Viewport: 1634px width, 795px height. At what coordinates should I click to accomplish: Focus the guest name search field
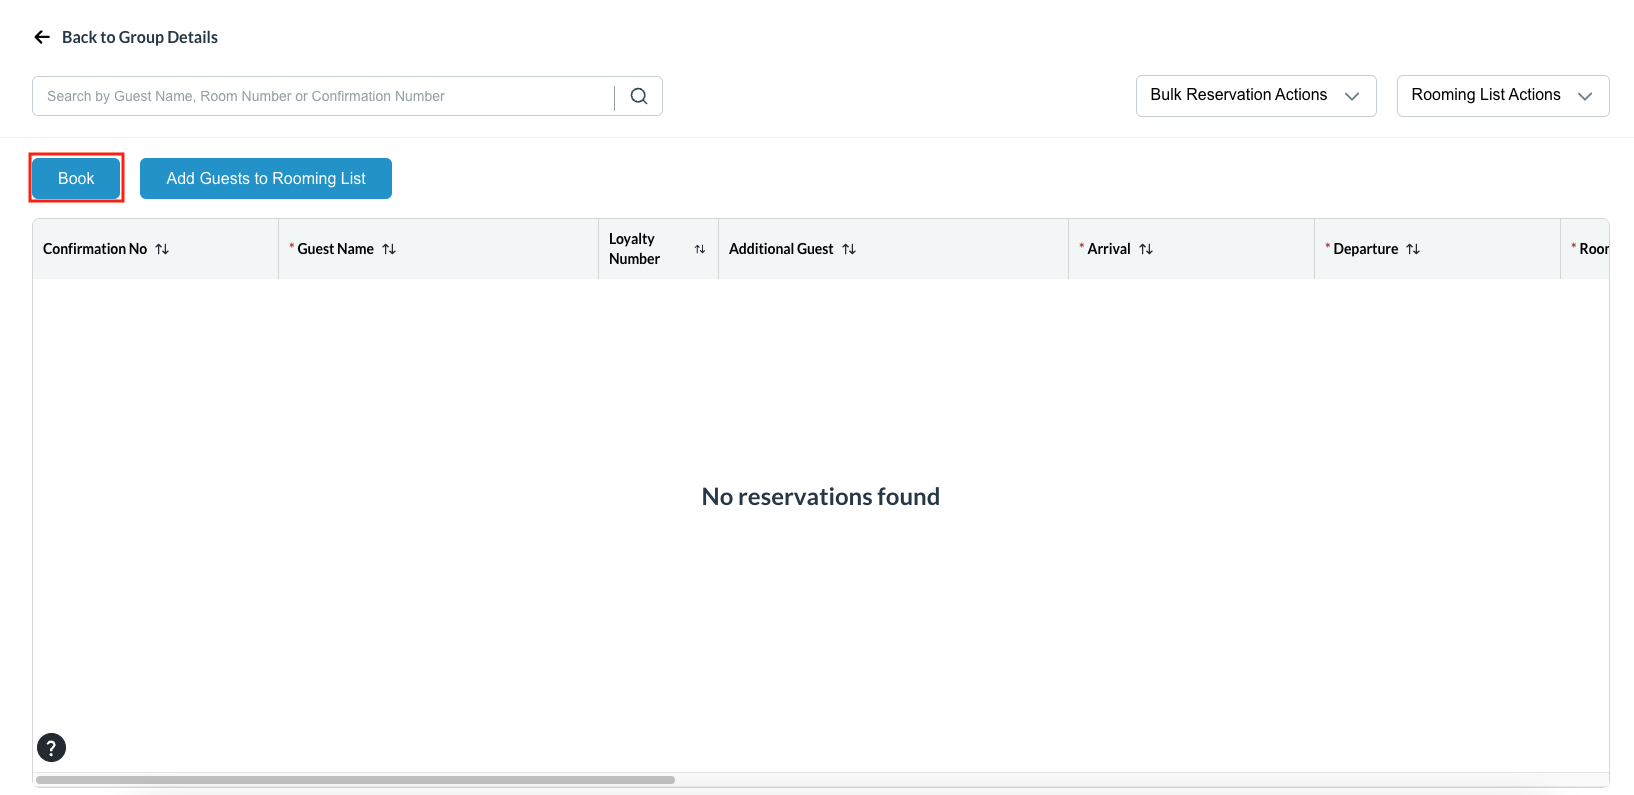pyautogui.click(x=322, y=96)
